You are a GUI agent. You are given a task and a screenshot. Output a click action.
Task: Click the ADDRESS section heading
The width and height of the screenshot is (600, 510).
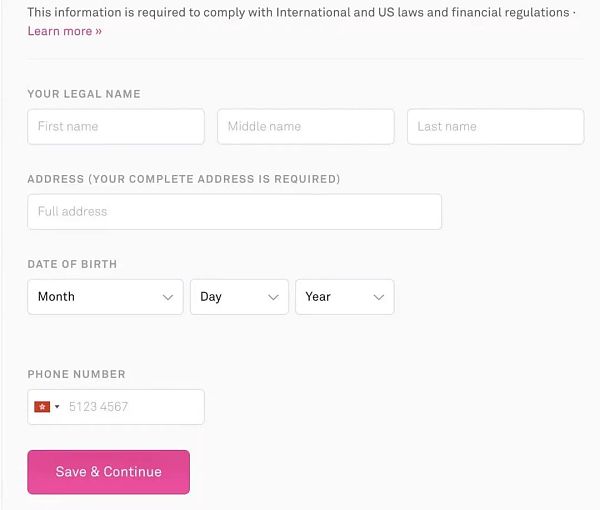pos(184,179)
